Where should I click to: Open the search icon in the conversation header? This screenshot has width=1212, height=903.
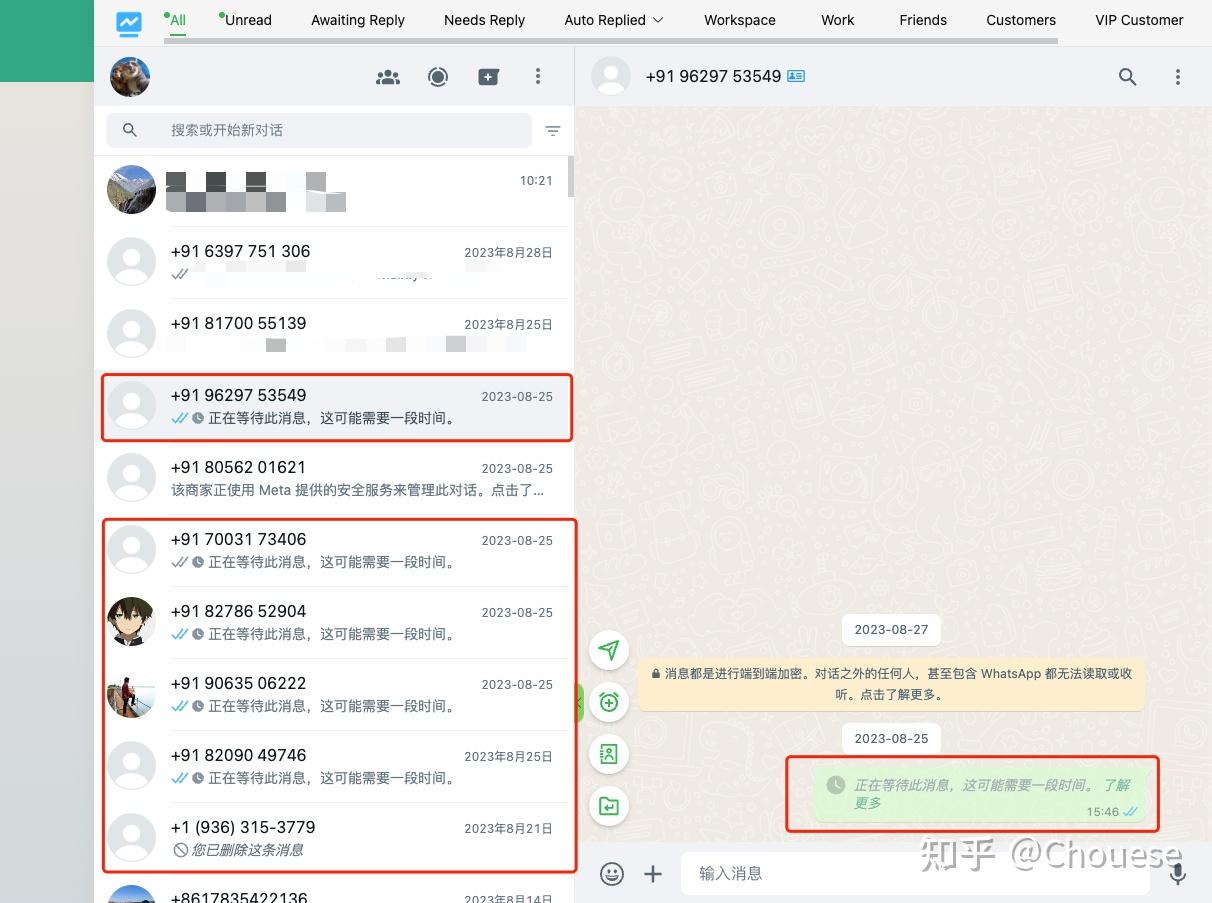(1128, 76)
